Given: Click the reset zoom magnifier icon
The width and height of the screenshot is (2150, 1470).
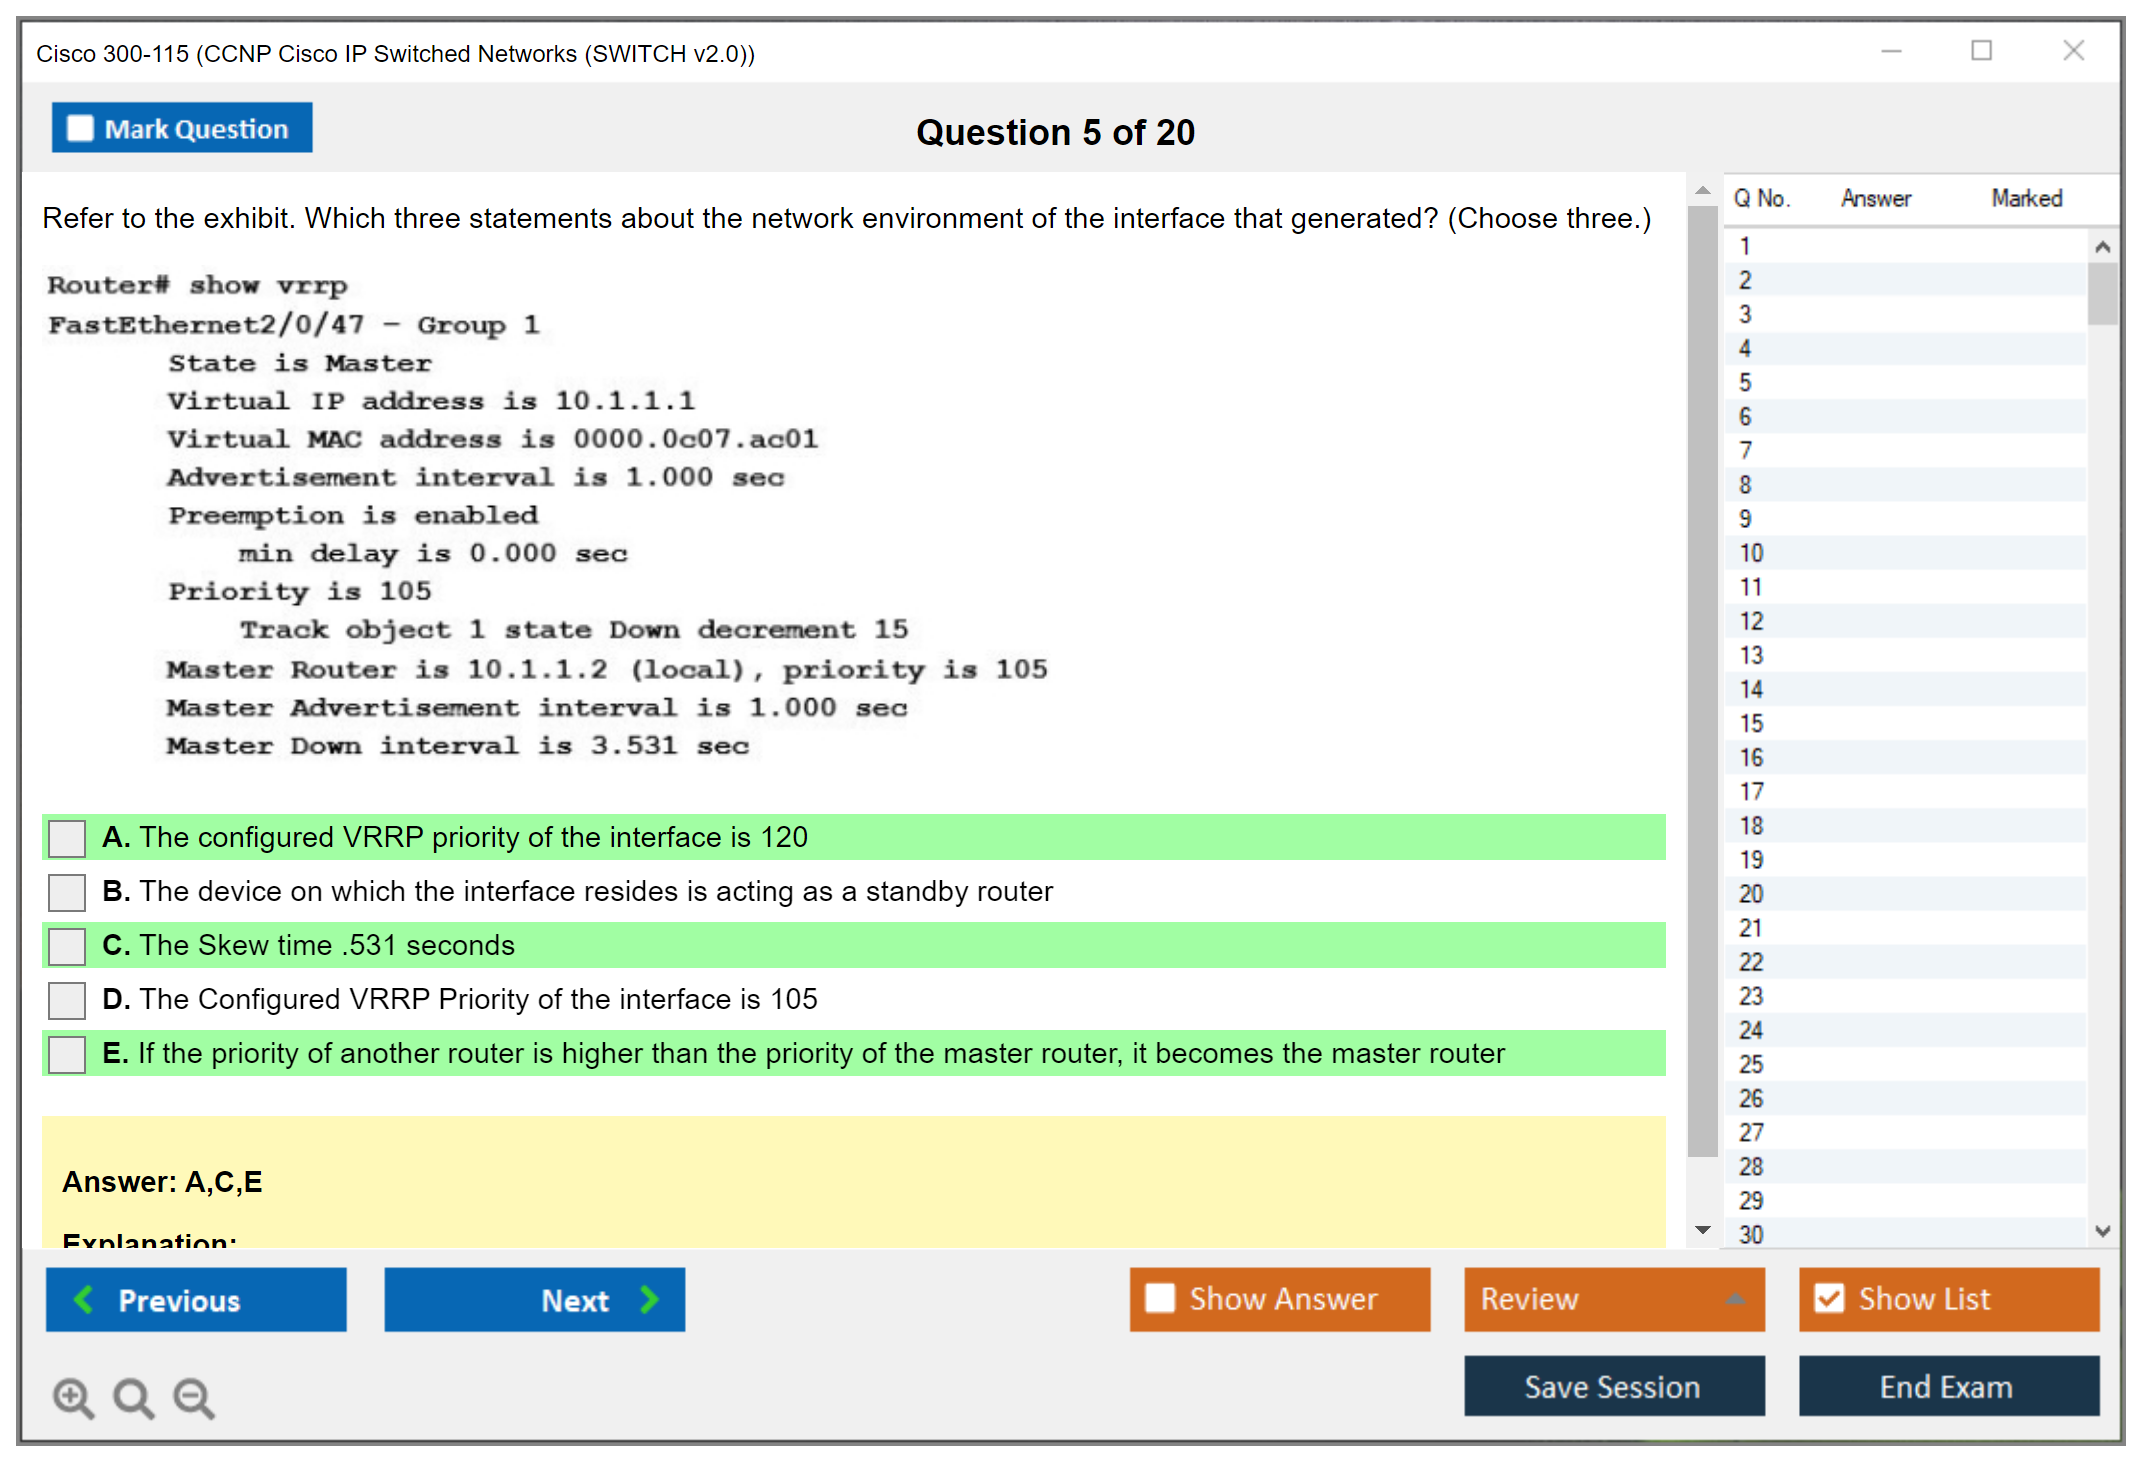Looking at the screenshot, I should pyautogui.click(x=133, y=1397).
